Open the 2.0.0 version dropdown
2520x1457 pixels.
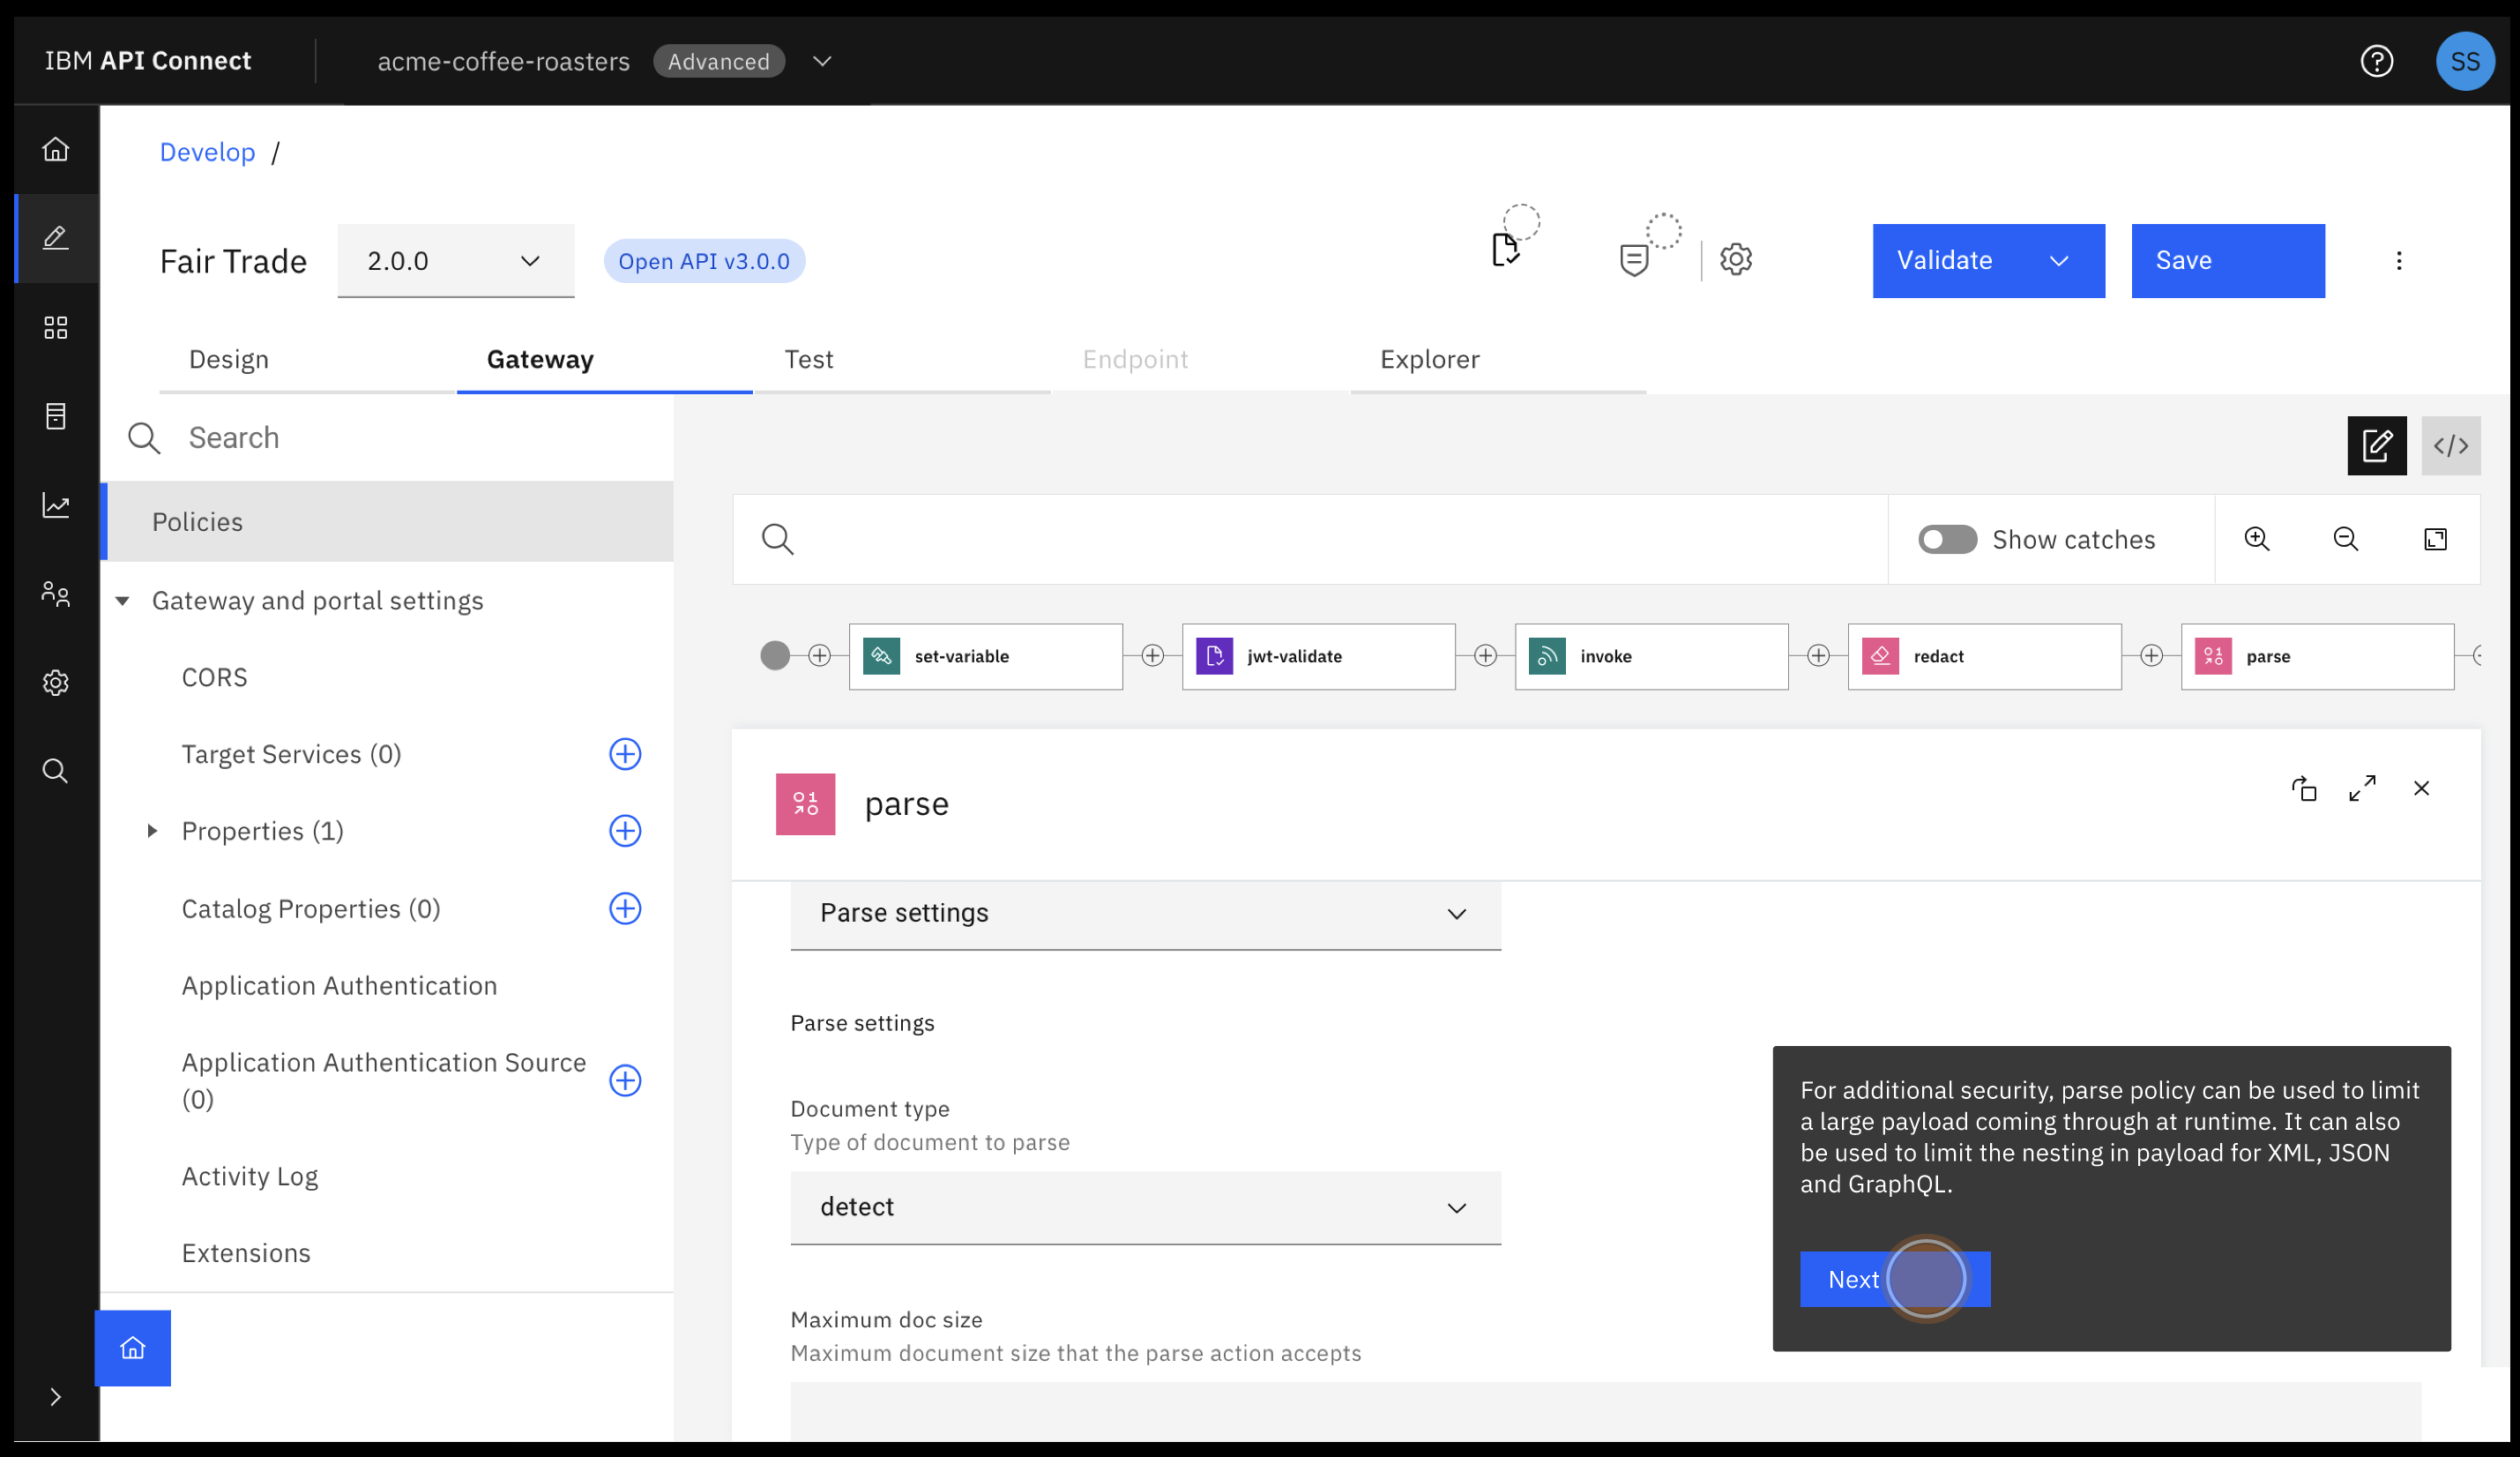(455, 261)
